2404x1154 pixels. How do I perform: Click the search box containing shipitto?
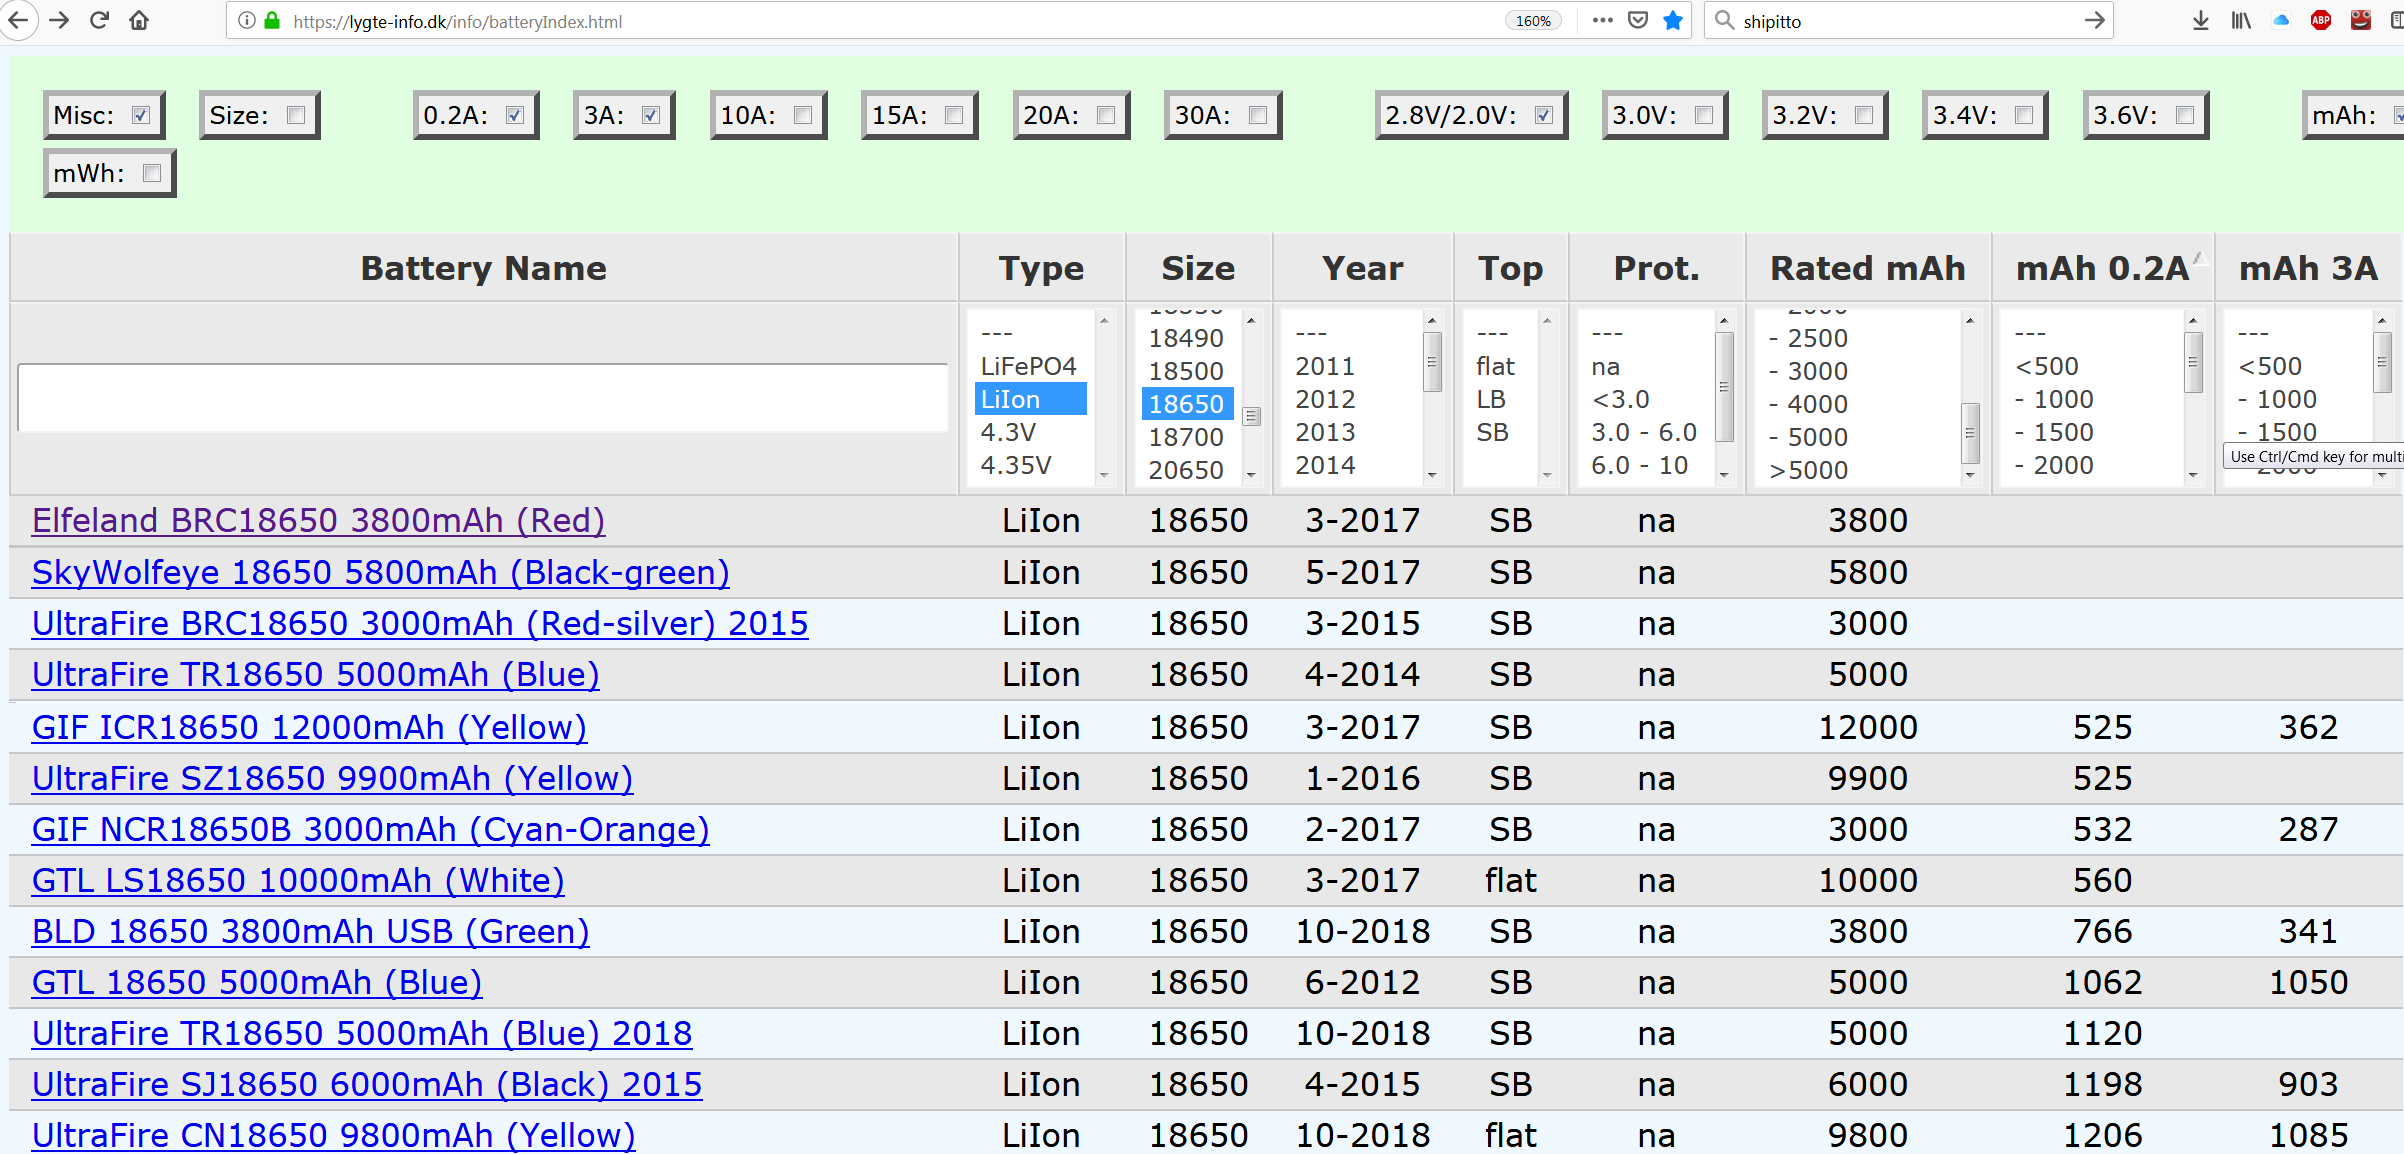(1907, 21)
